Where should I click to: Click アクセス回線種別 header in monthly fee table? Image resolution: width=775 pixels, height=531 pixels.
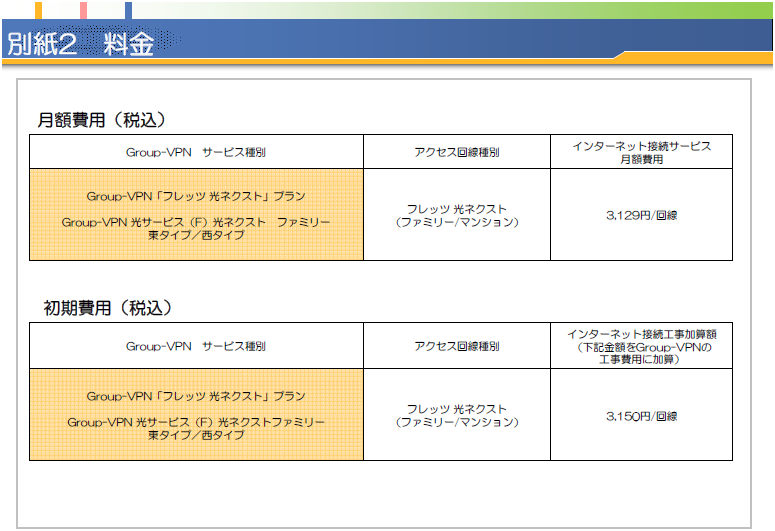point(456,153)
